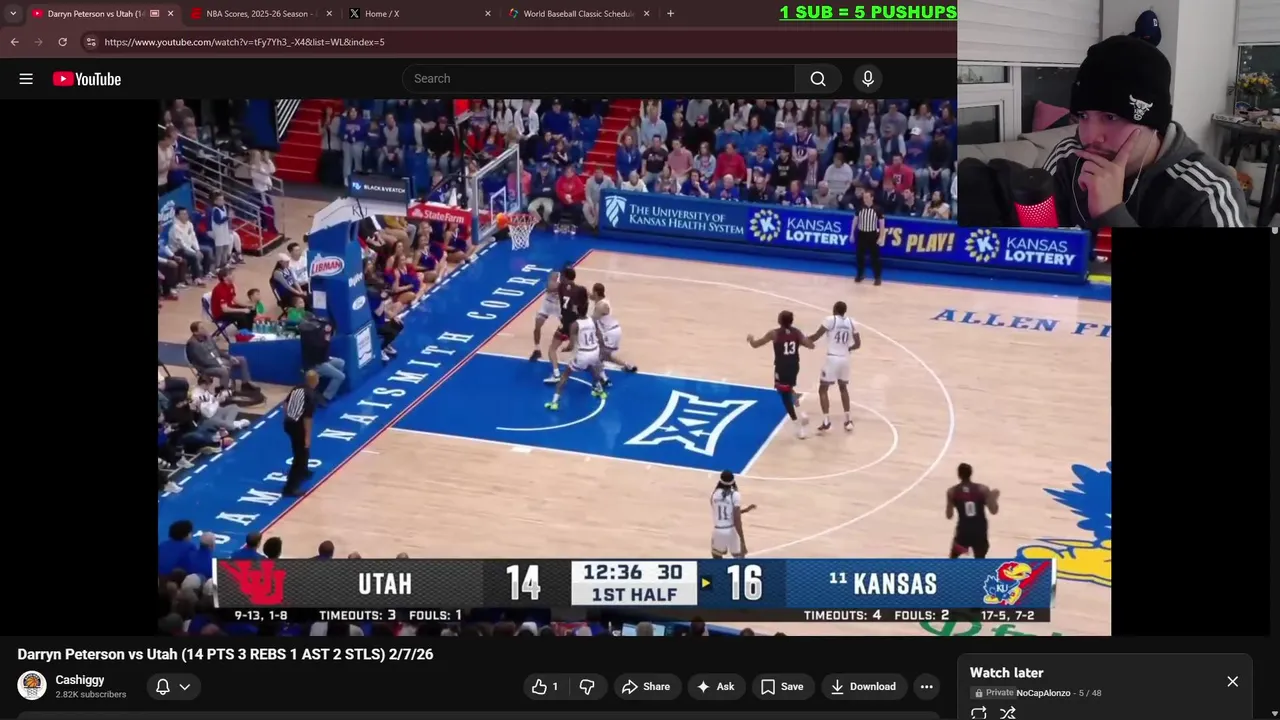Share the video

(x=646, y=687)
